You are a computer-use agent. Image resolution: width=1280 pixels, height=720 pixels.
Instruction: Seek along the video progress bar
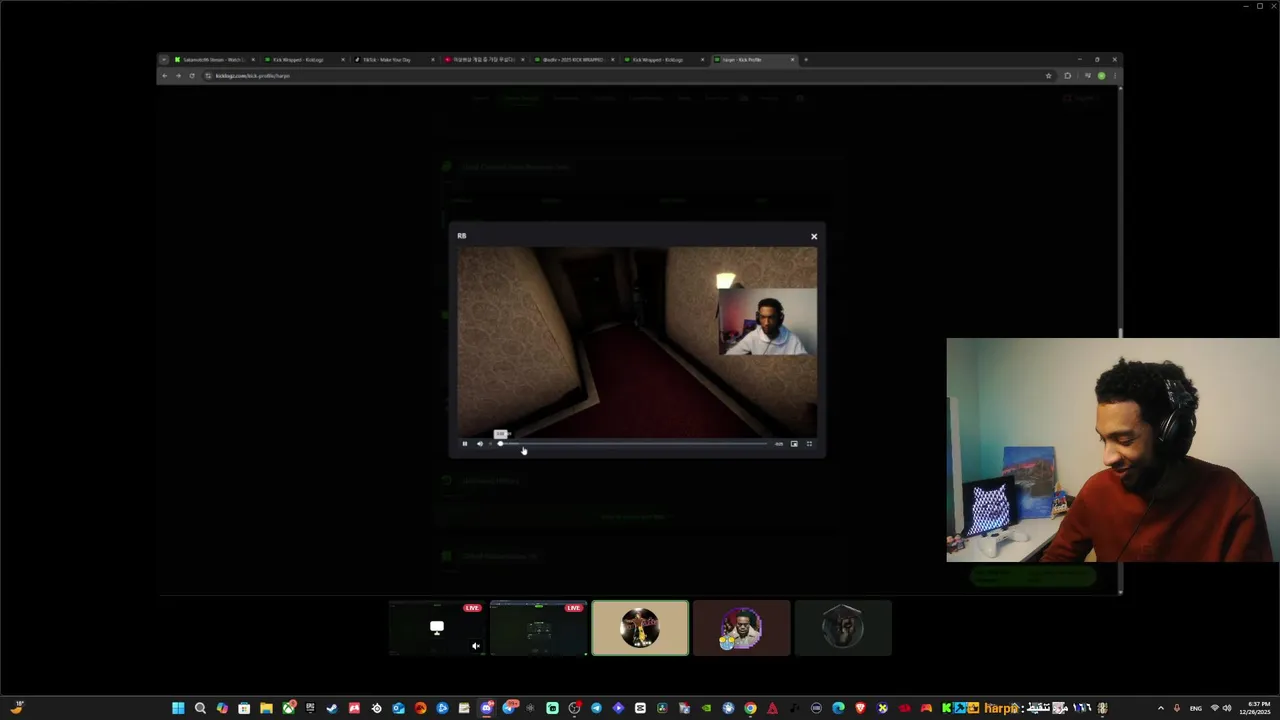[632, 444]
